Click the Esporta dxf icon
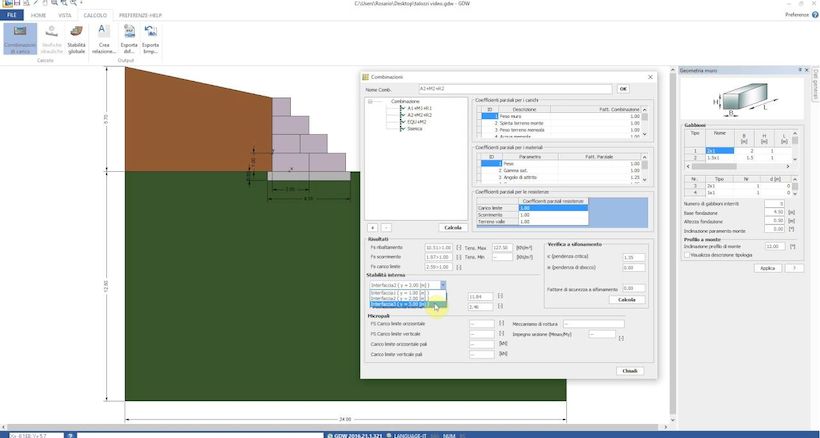Viewport: 820px width, 438px height. 130,39
